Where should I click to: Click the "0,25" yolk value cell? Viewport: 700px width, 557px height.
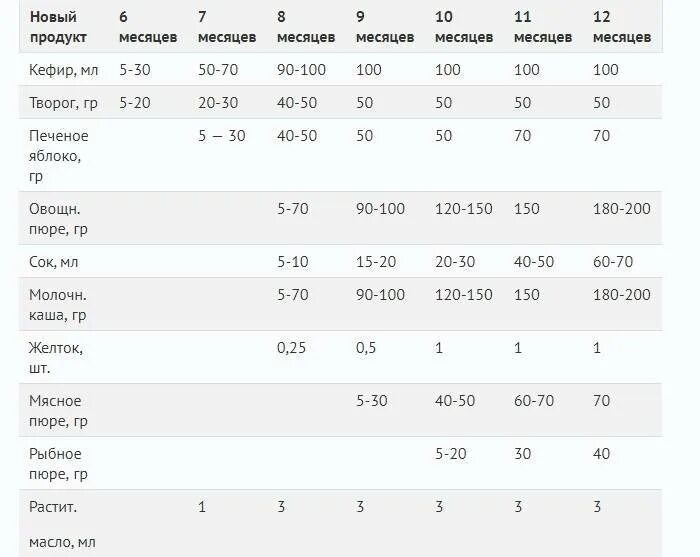292,348
